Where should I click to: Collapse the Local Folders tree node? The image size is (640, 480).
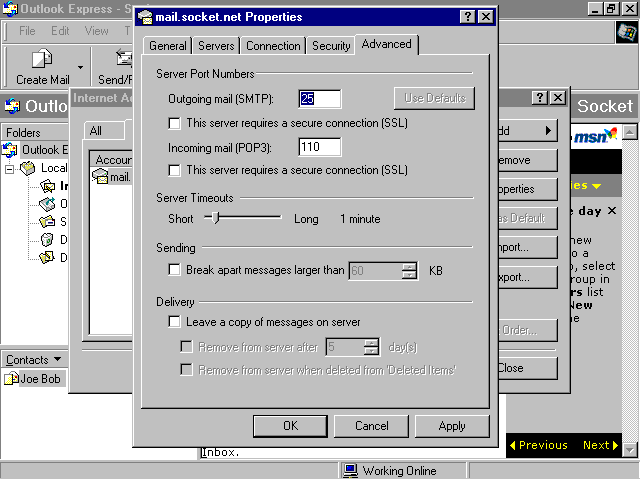tap(9, 169)
